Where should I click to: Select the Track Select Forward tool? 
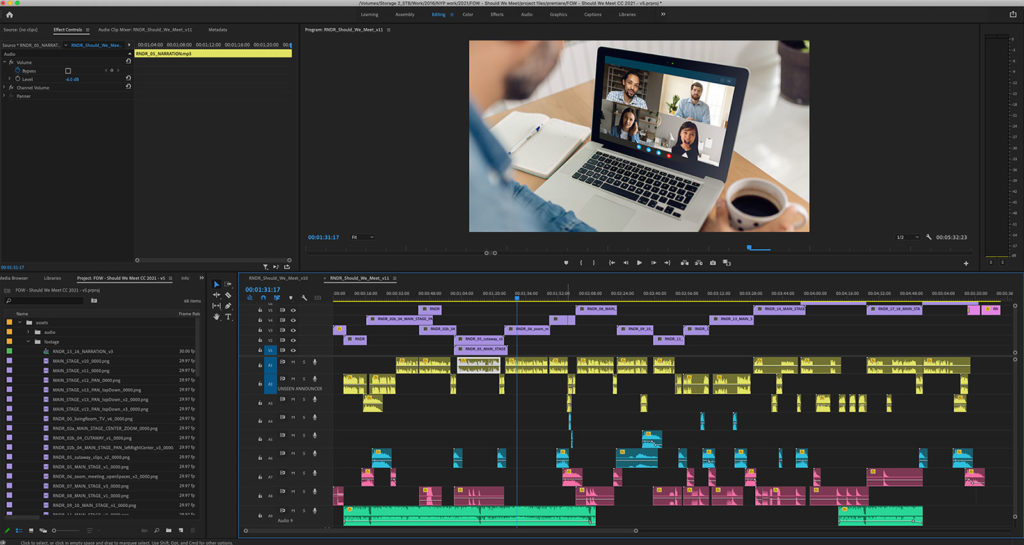(228, 285)
